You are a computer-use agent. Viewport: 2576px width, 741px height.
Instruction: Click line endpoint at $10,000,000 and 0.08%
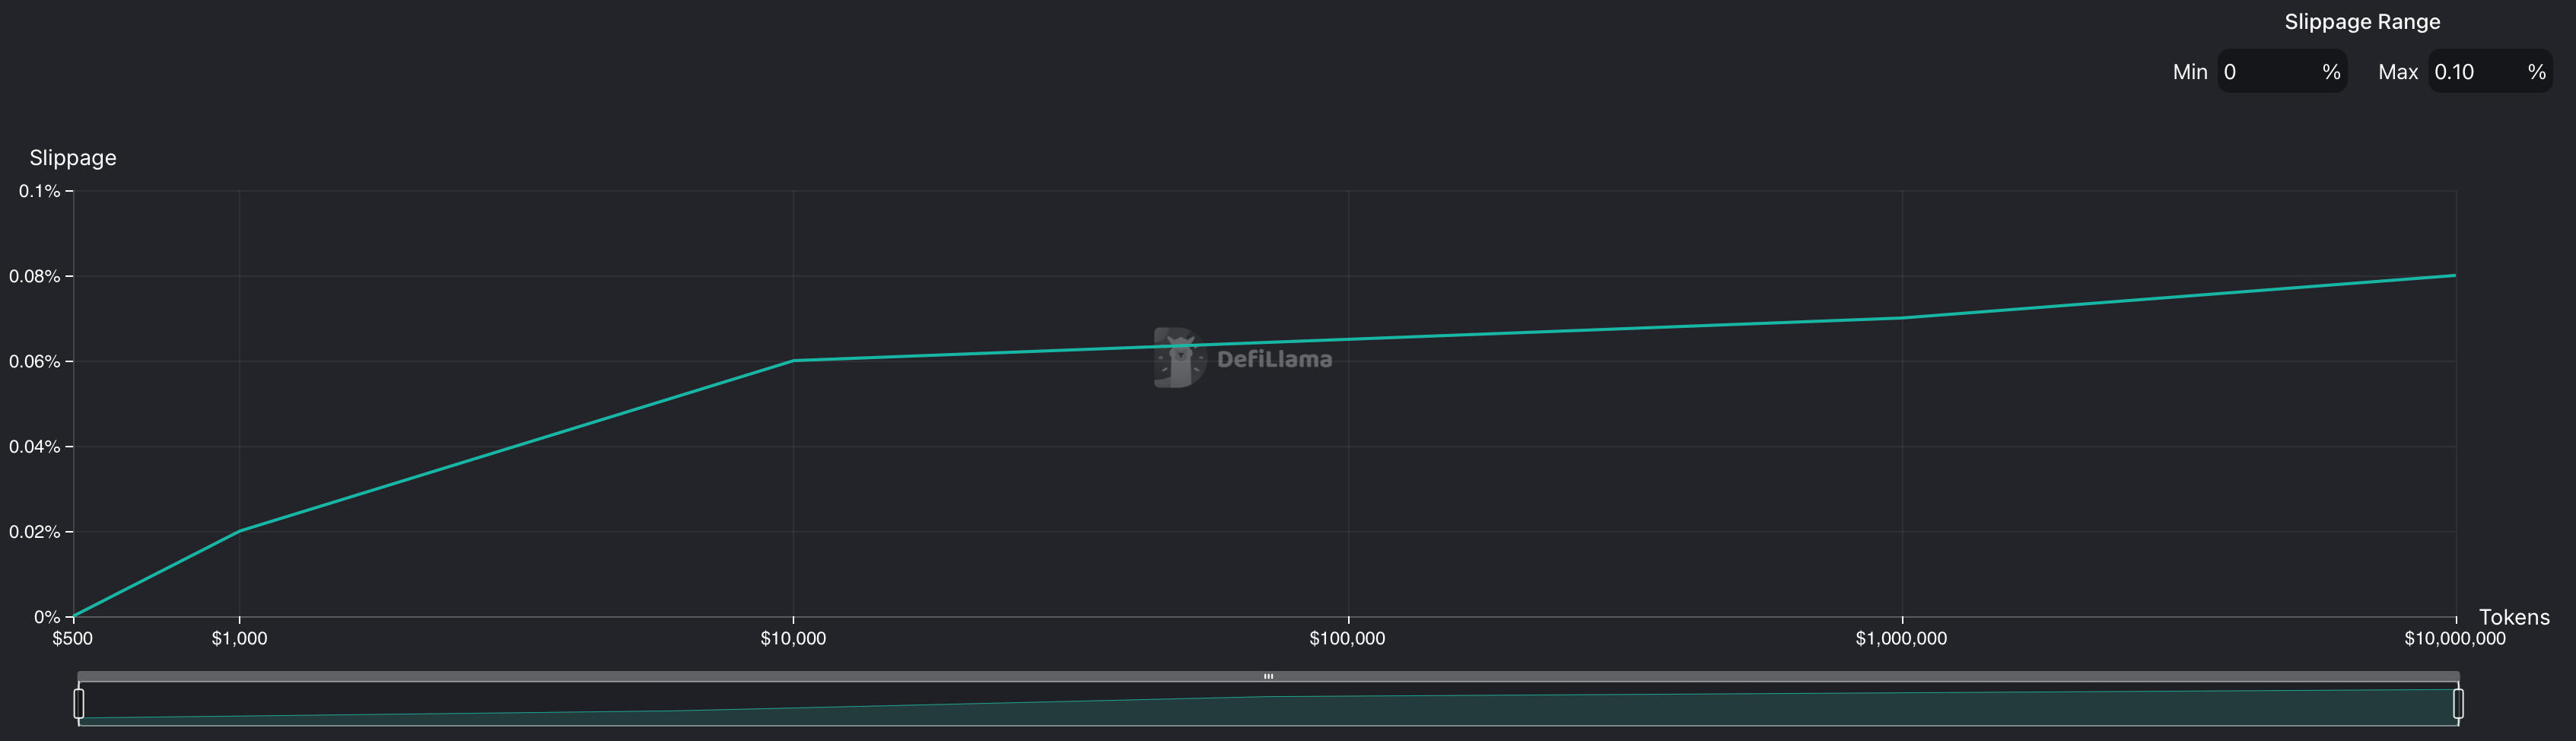click(2455, 275)
